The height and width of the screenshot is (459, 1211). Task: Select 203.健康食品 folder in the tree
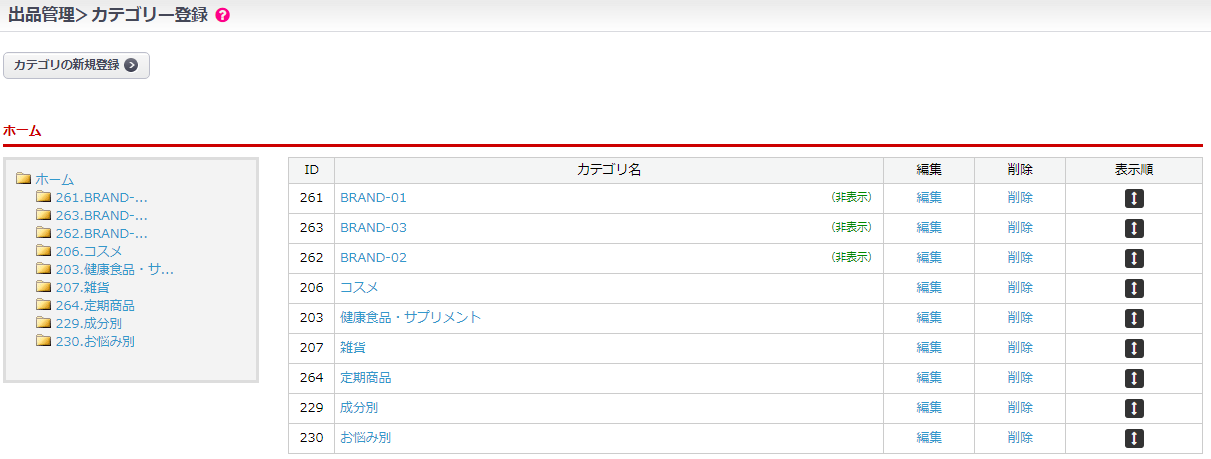coord(114,269)
